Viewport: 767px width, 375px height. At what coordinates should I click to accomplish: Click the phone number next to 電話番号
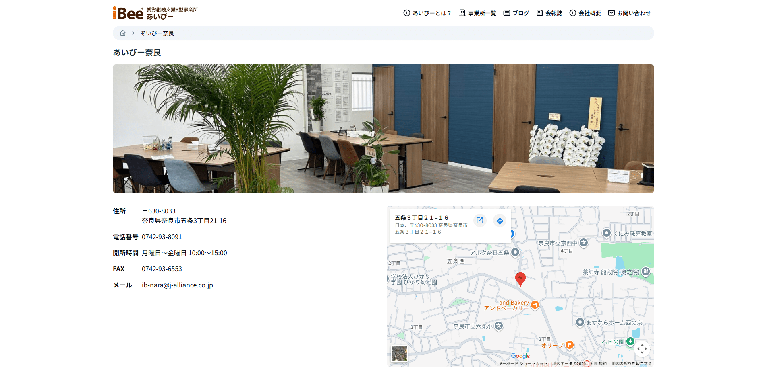tap(161, 237)
